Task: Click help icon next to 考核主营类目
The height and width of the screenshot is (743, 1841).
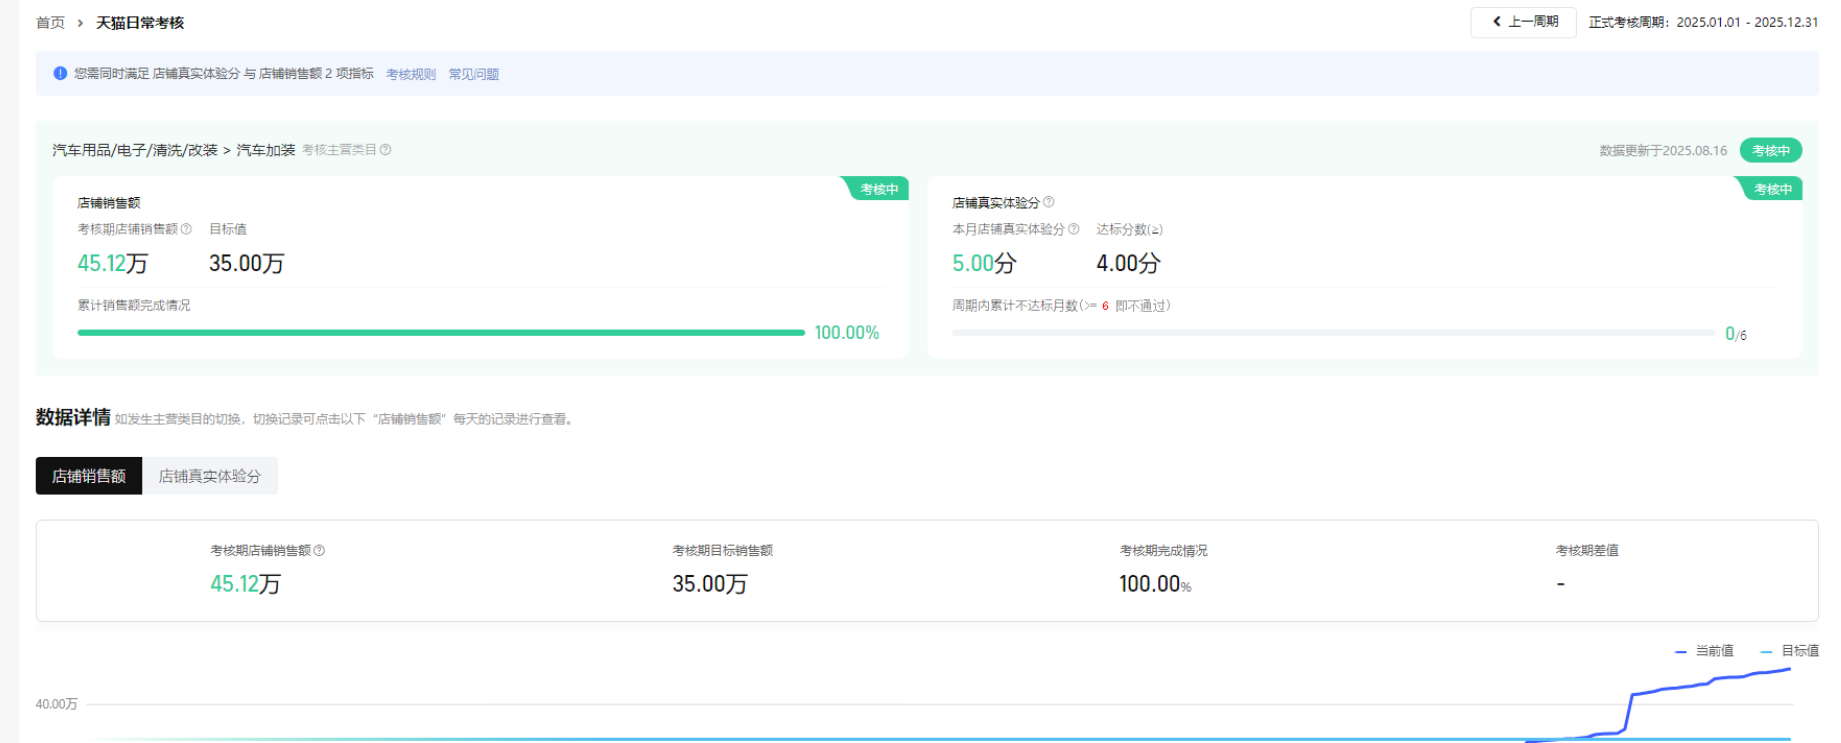Action: tap(386, 150)
